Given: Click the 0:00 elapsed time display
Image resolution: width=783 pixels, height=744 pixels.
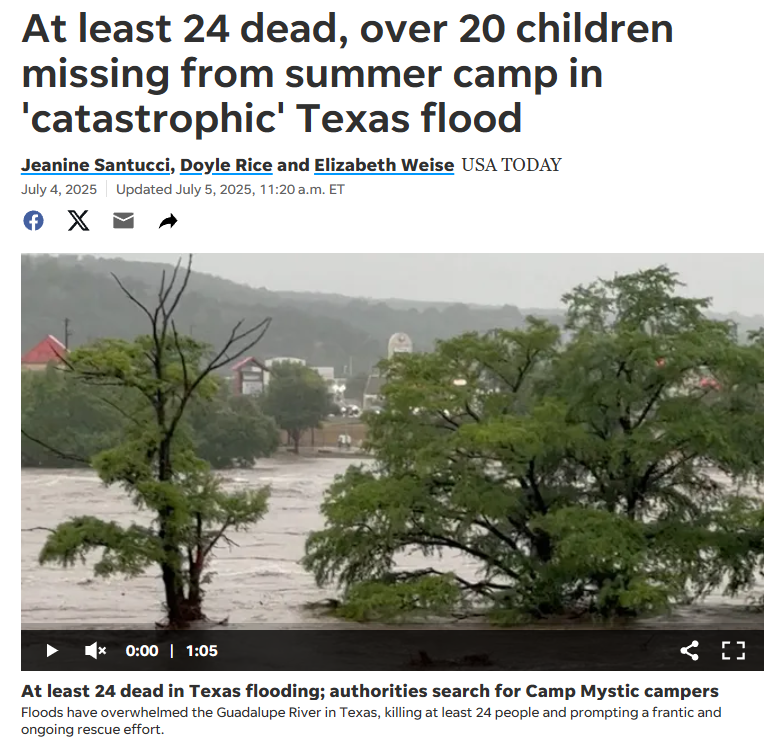Looking at the screenshot, I should (142, 651).
